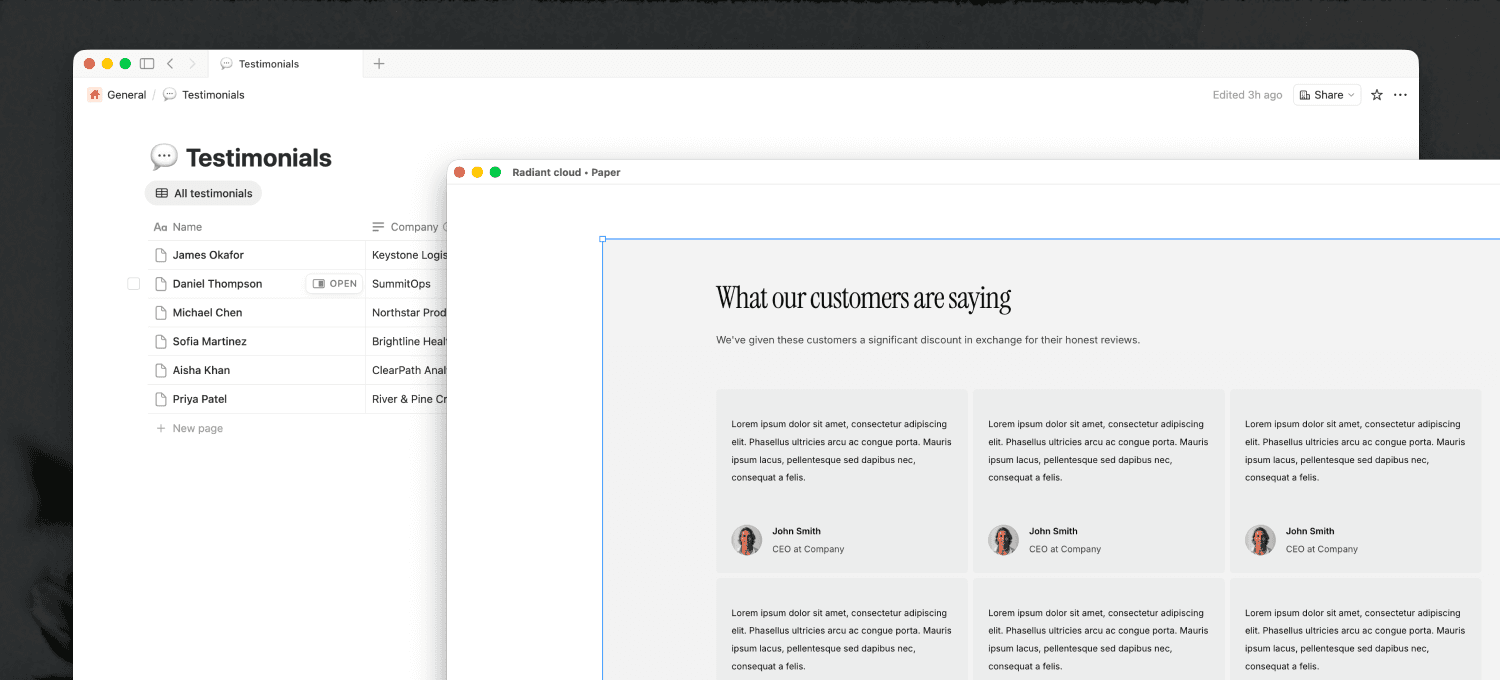This screenshot has width=1500, height=680.
Task: Click page icon beside Michael Chen
Action: (x=160, y=313)
